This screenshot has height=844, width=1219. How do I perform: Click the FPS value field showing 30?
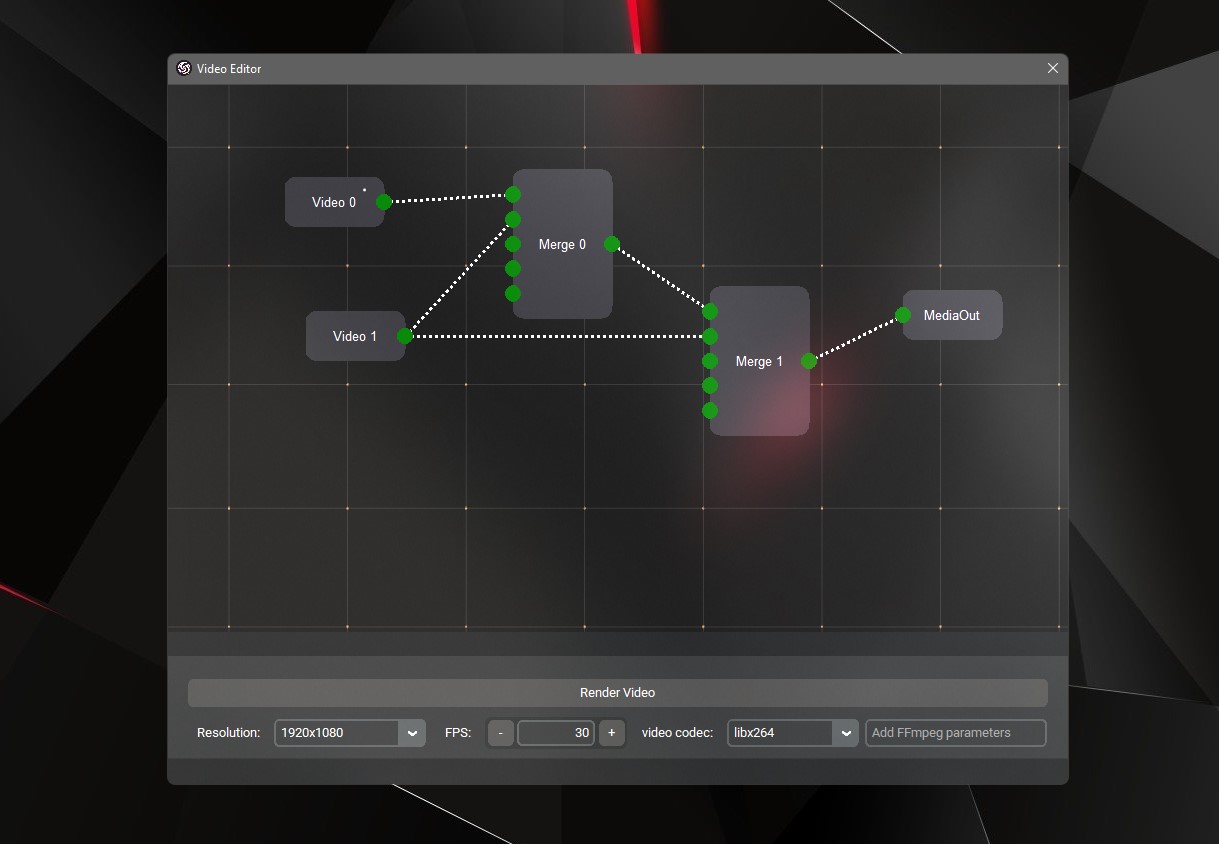click(556, 733)
